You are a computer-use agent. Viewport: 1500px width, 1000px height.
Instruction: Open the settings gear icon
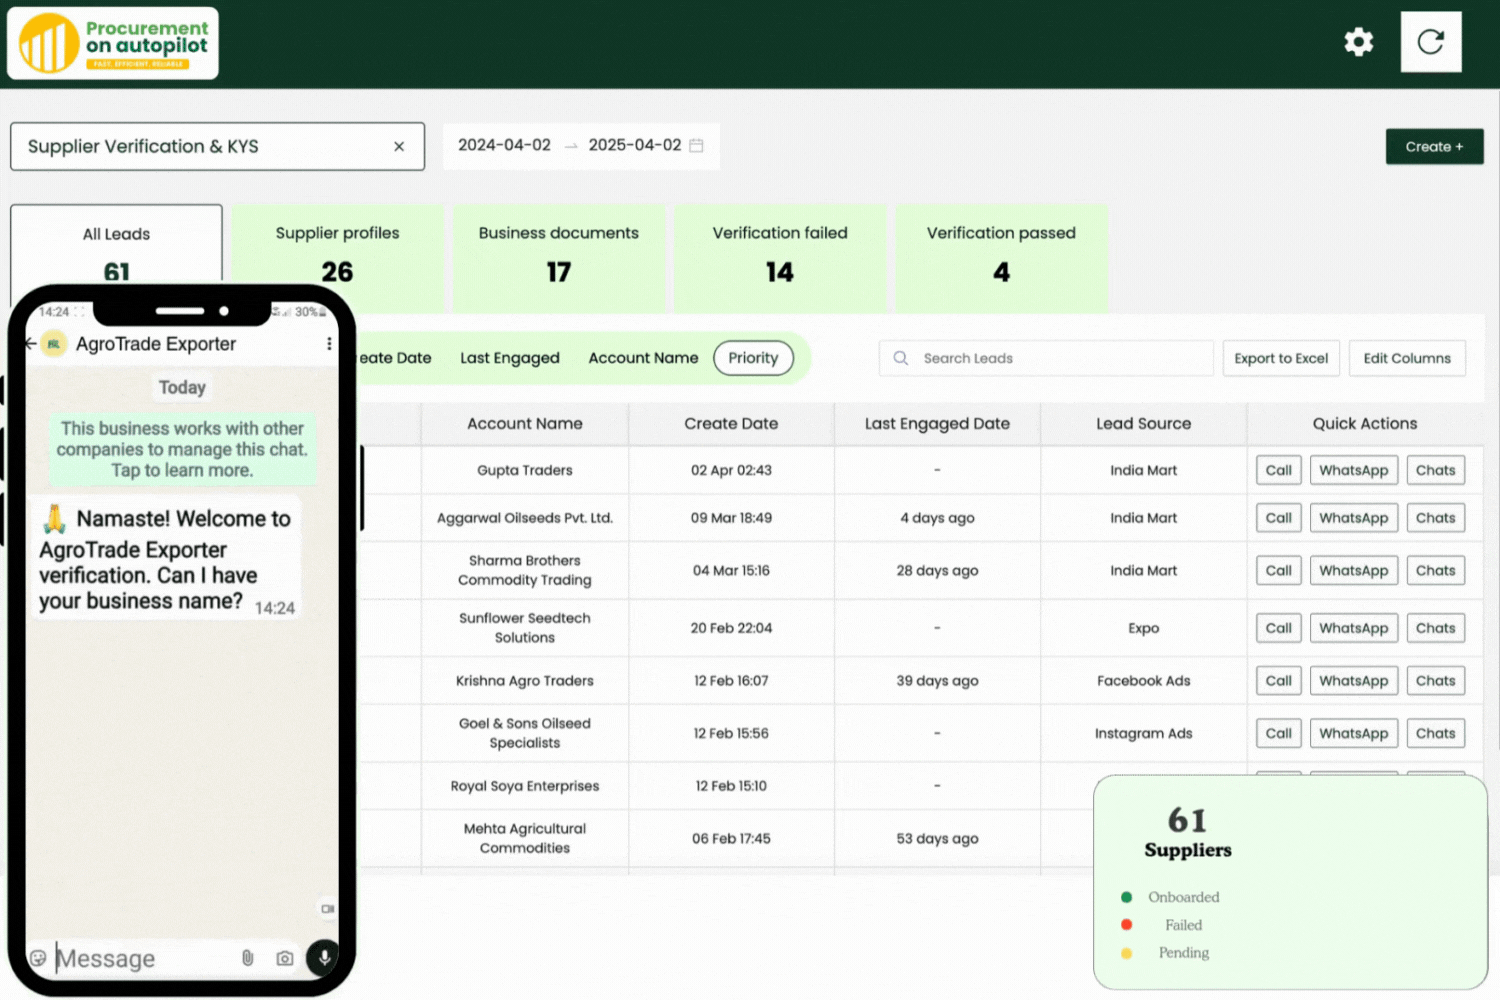click(x=1358, y=42)
